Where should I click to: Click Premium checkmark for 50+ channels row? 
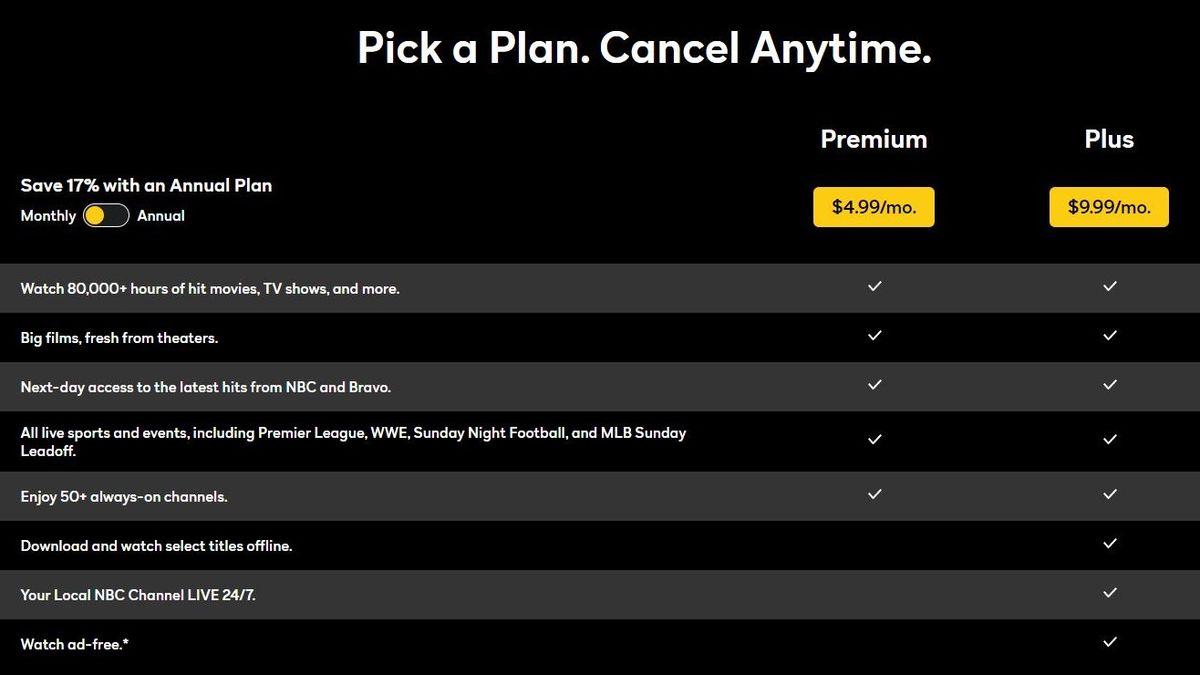click(x=875, y=494)
